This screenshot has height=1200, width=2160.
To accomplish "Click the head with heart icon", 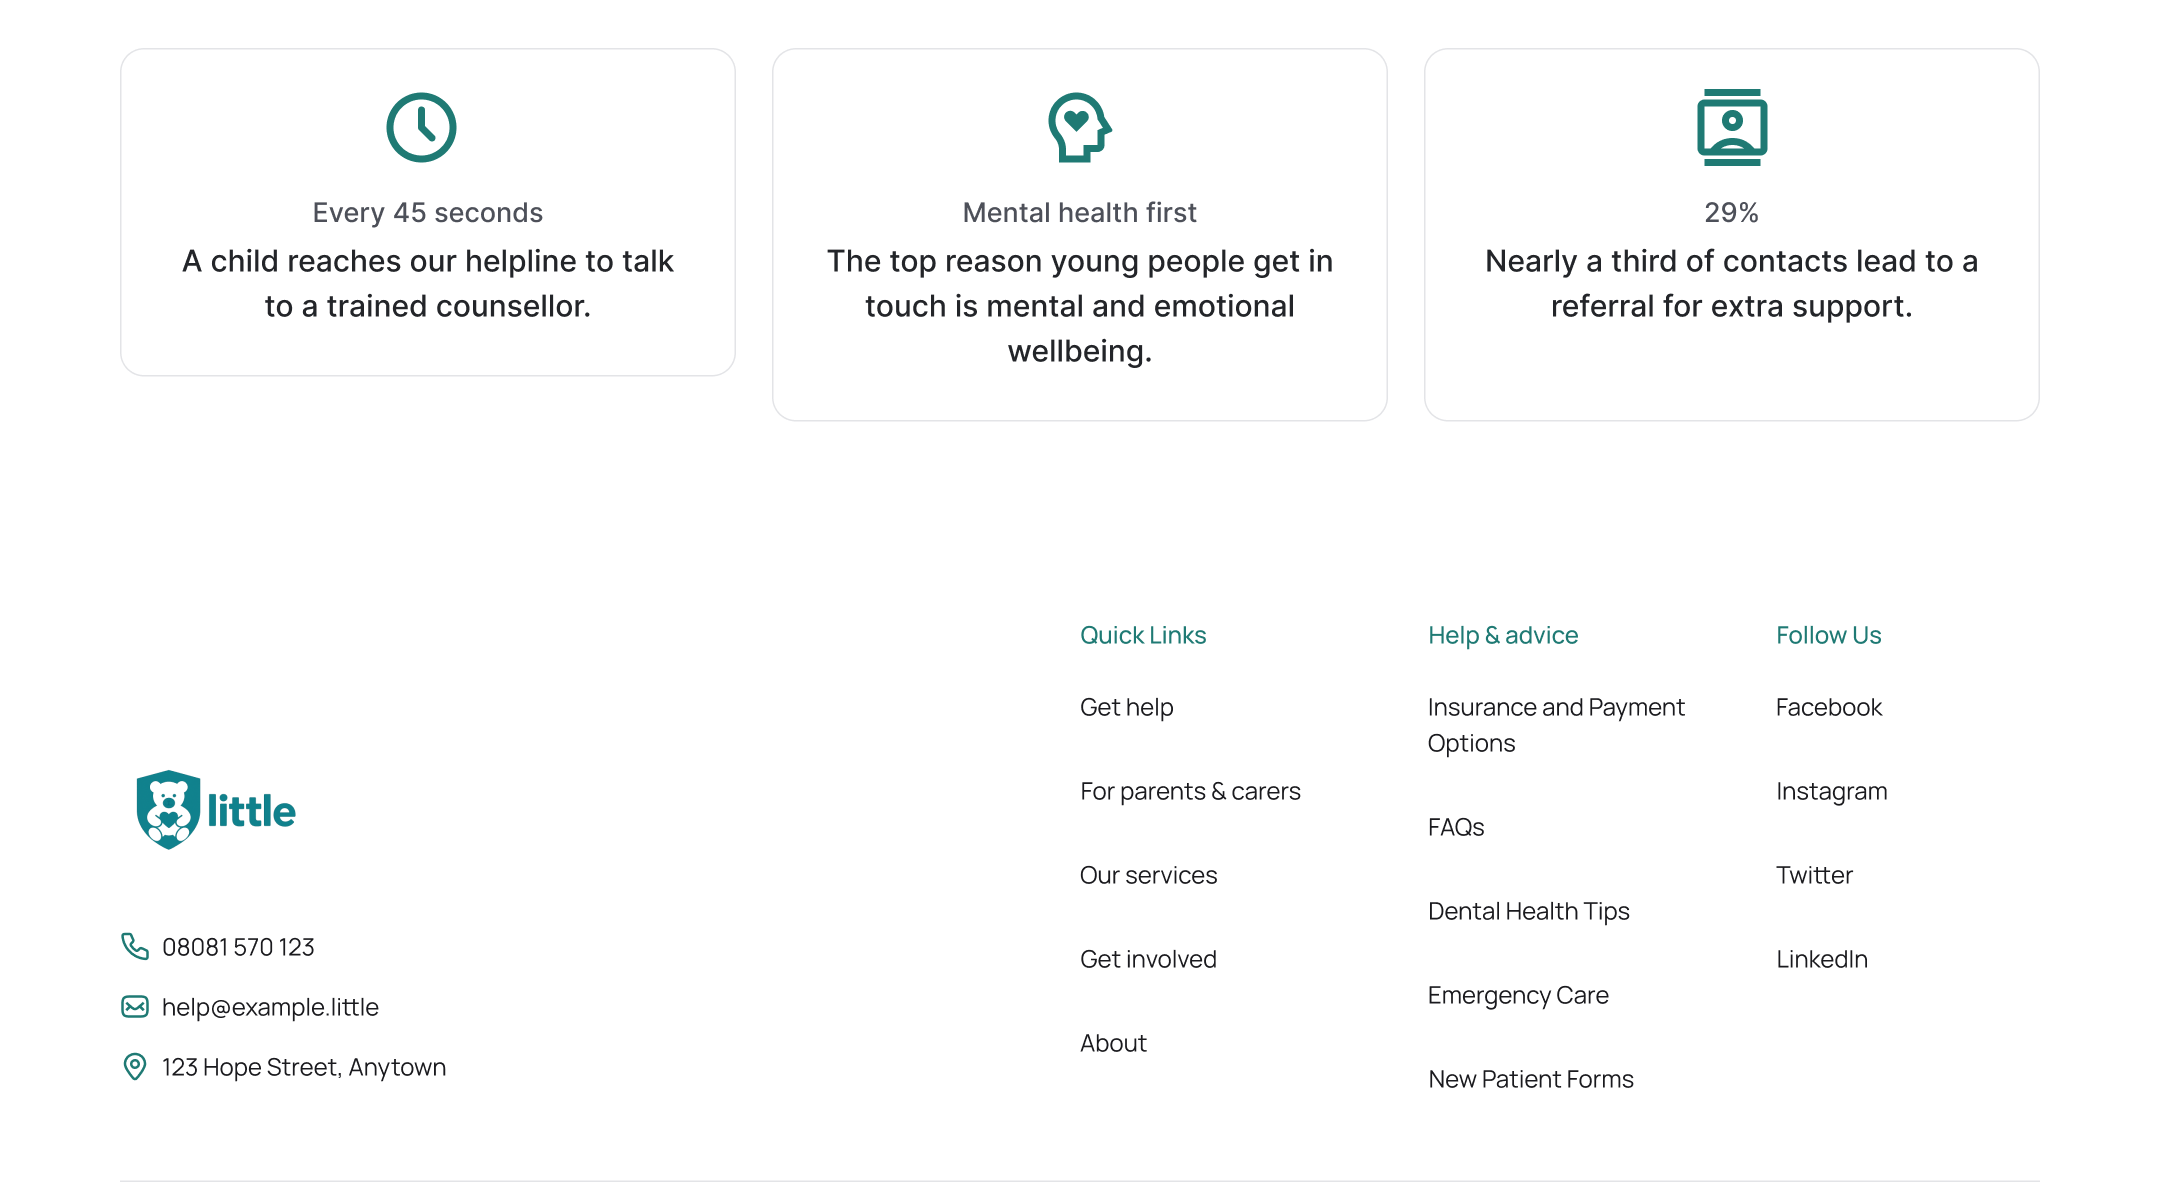I will pos(1079,128).
